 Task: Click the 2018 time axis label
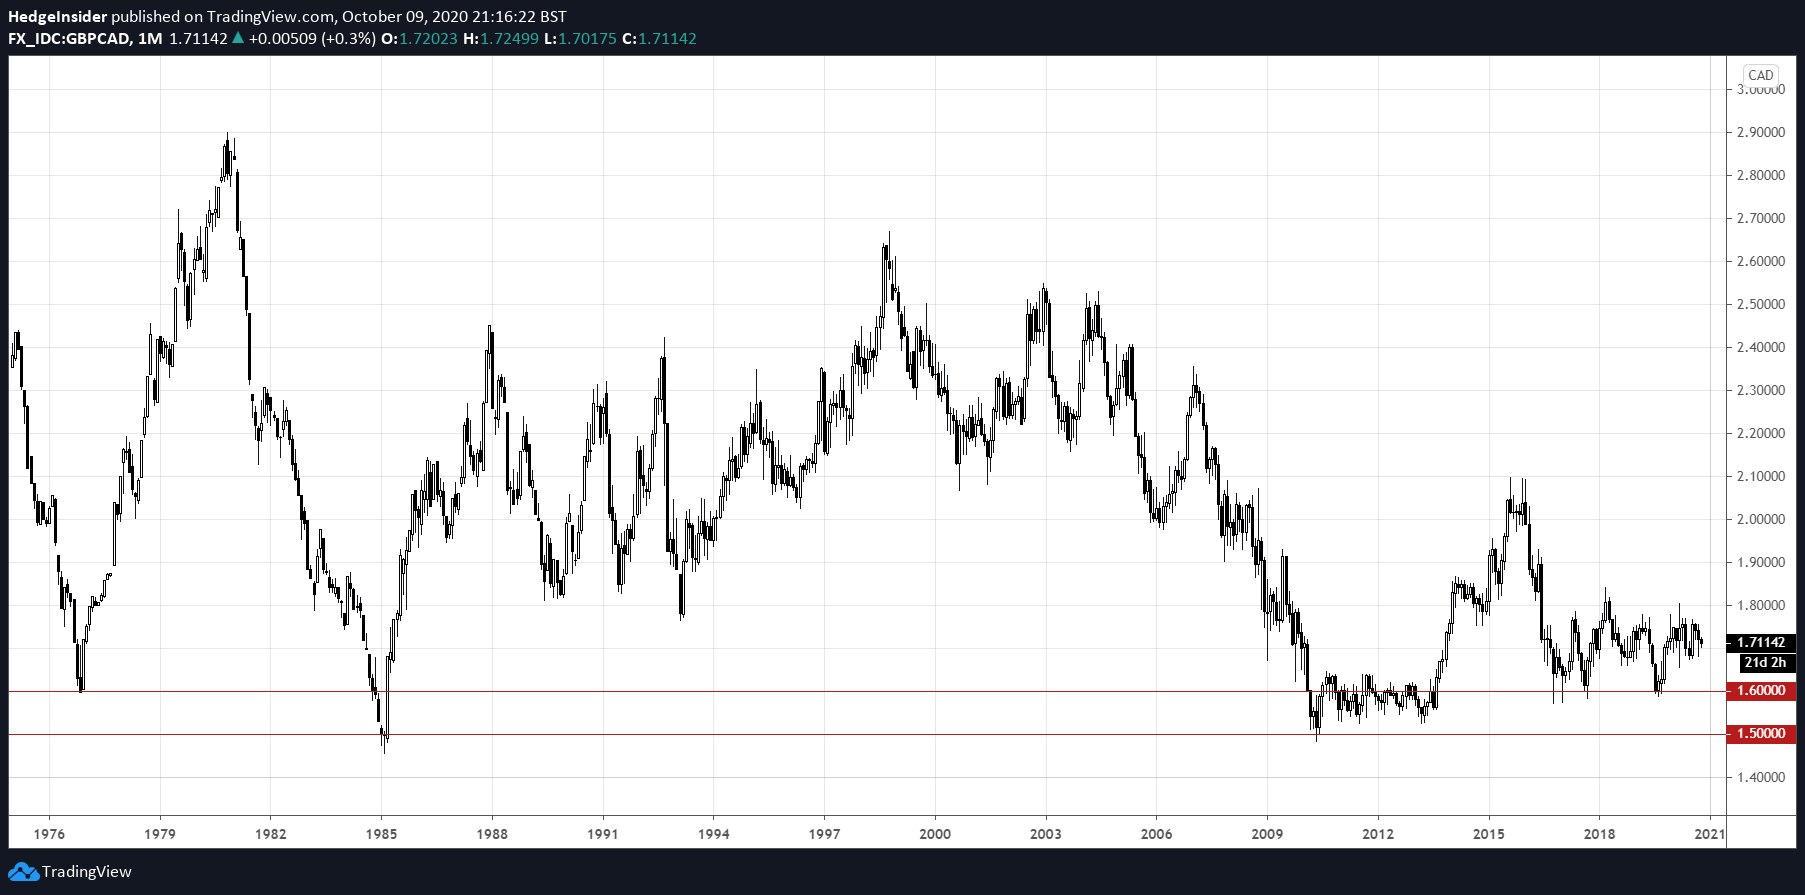[x=1599, y=834]
